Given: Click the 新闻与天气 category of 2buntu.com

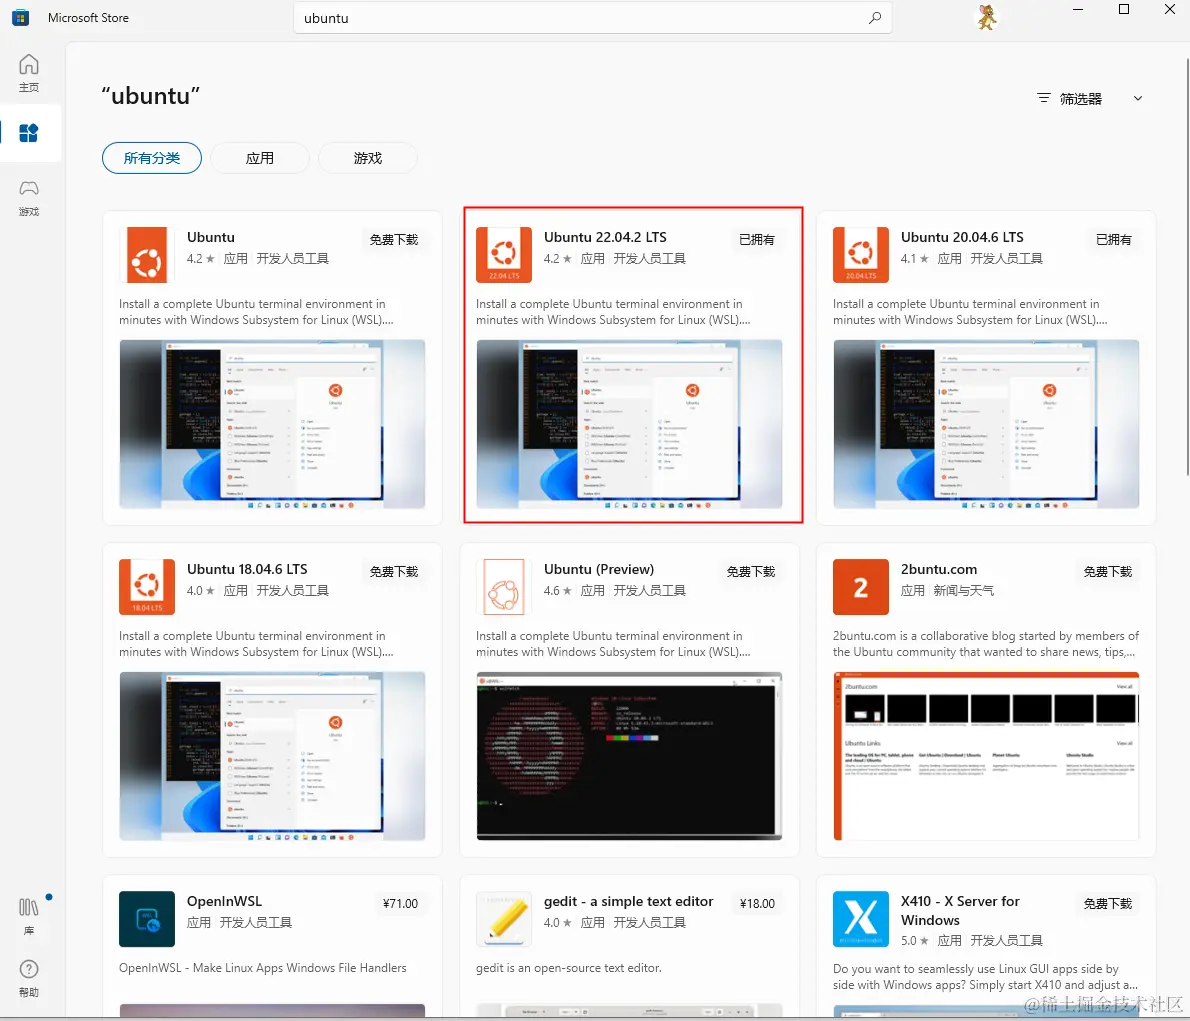Looking at the screenshot, I should (963, 591).
